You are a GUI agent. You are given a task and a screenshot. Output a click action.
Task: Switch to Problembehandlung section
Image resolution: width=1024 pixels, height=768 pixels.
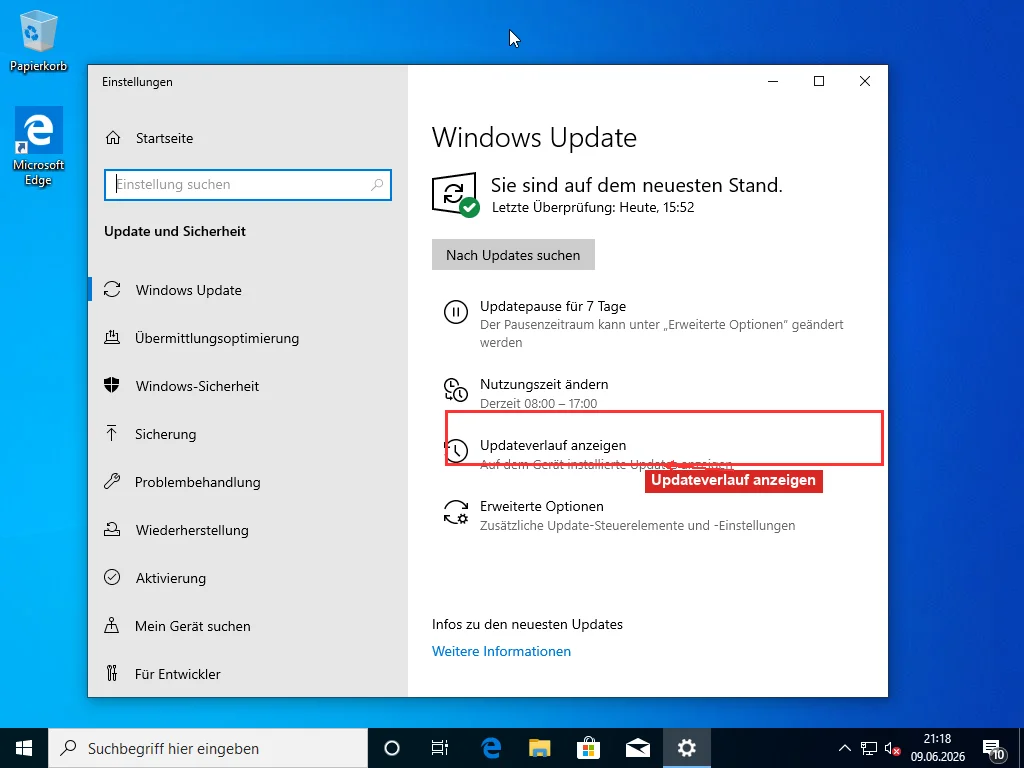pos(197,482)
